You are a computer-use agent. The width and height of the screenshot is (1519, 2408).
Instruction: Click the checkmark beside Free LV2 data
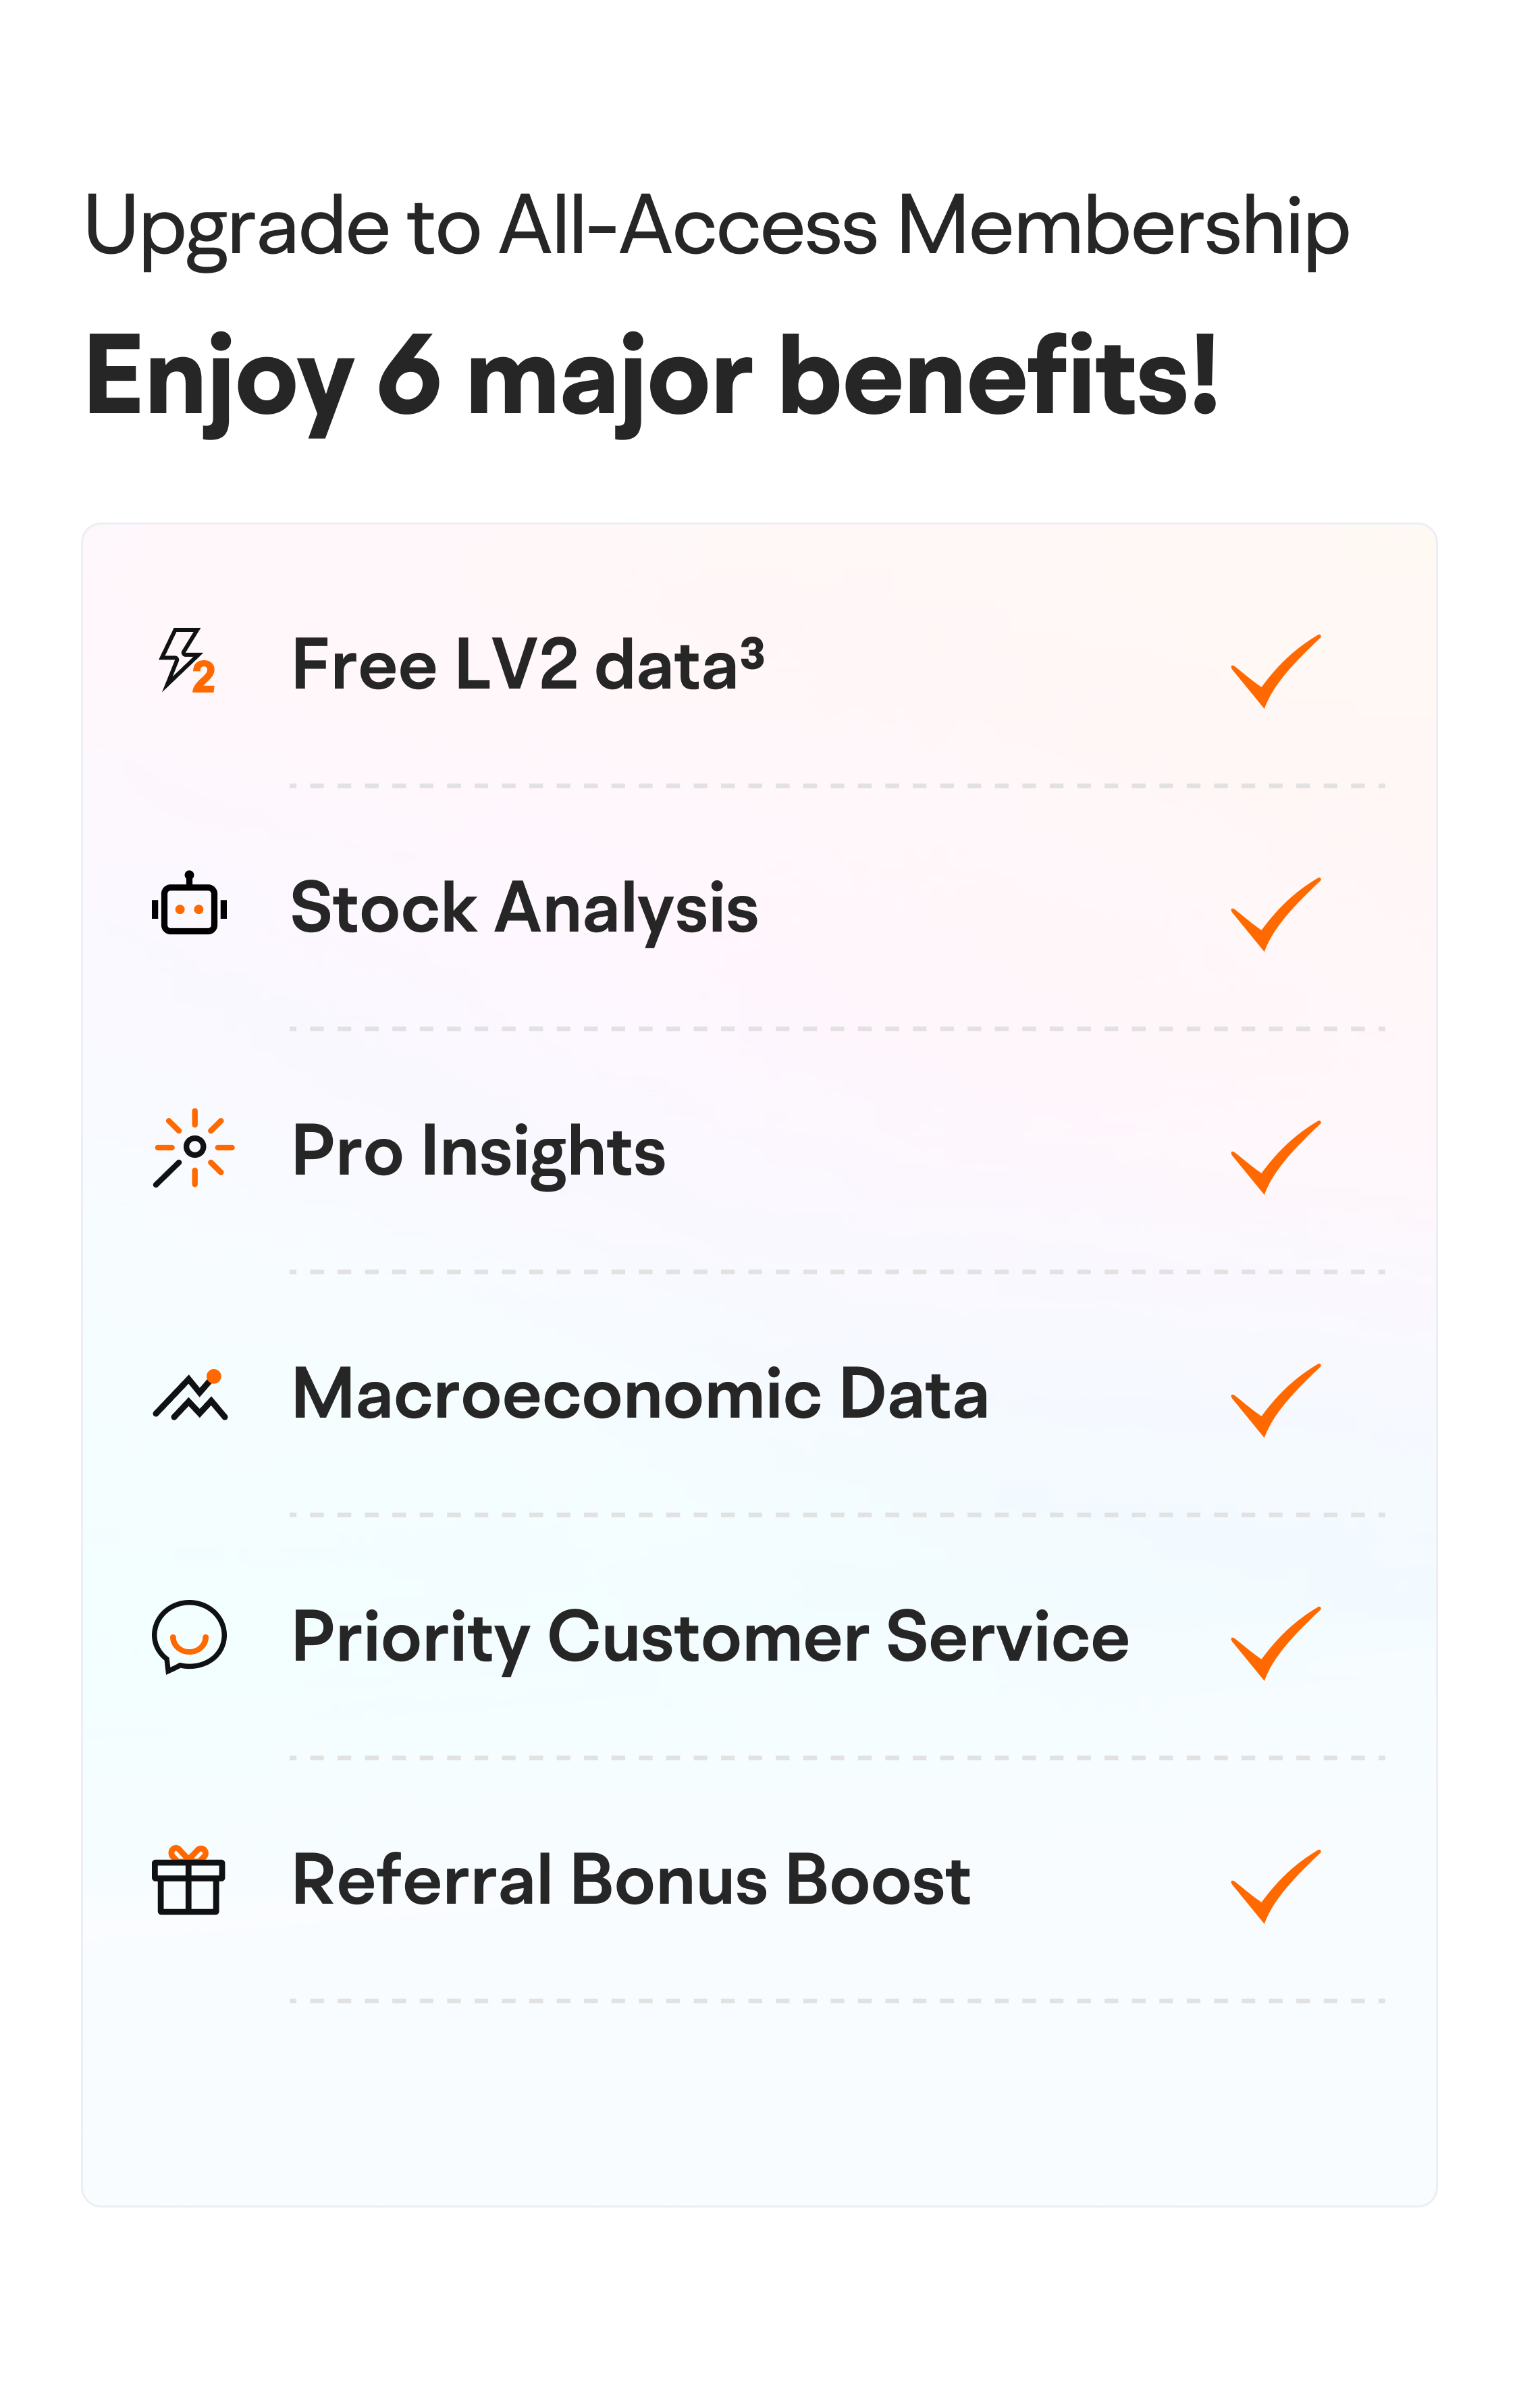tap(1276, 671)
